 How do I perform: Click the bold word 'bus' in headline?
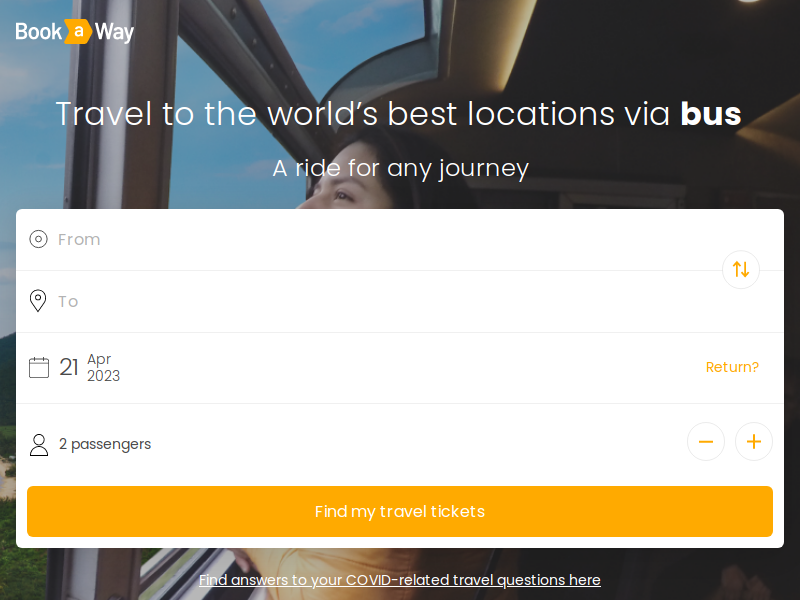point(711,113)
